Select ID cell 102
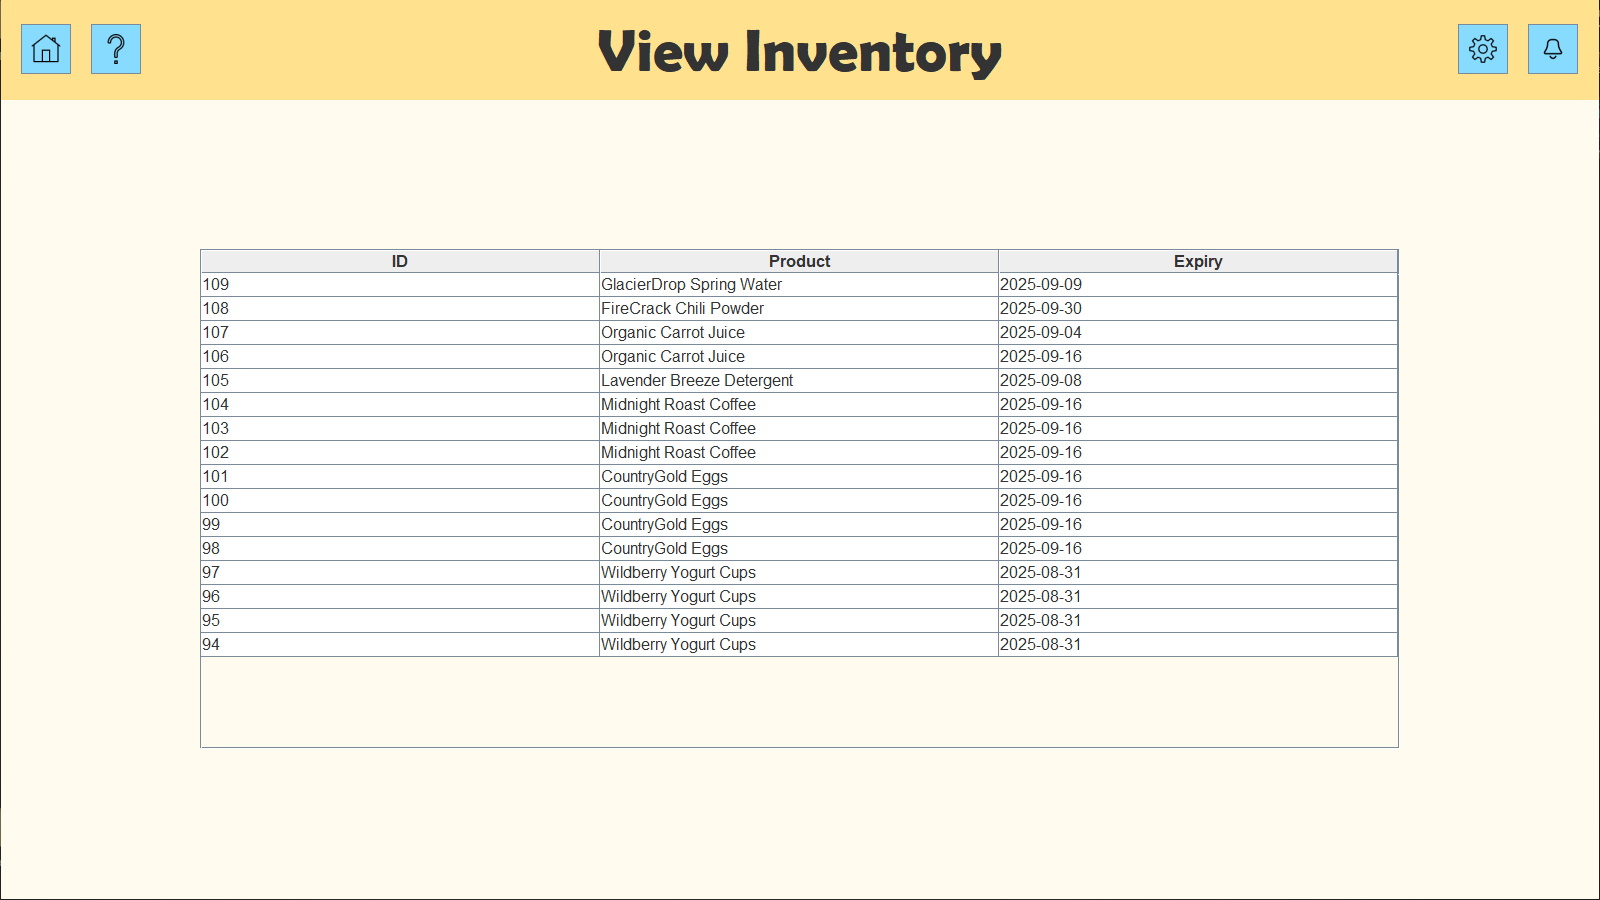Screen dimensions: 1600x900 tap(400, 453)
